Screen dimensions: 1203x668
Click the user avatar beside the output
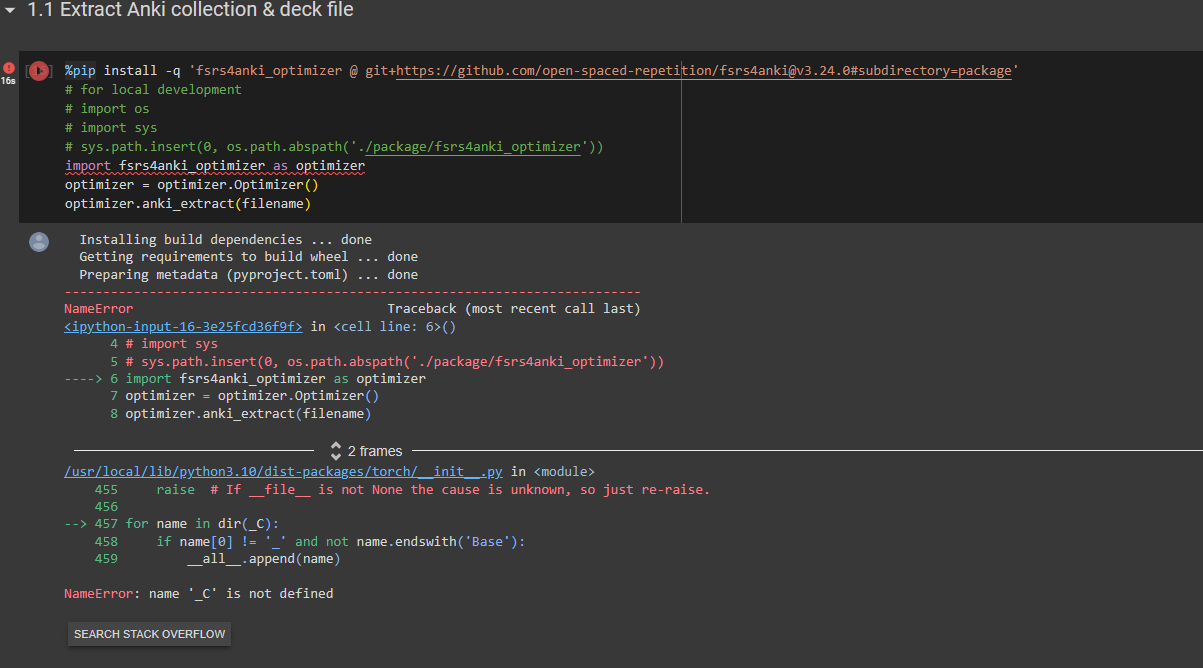click(x=38, y=241)
